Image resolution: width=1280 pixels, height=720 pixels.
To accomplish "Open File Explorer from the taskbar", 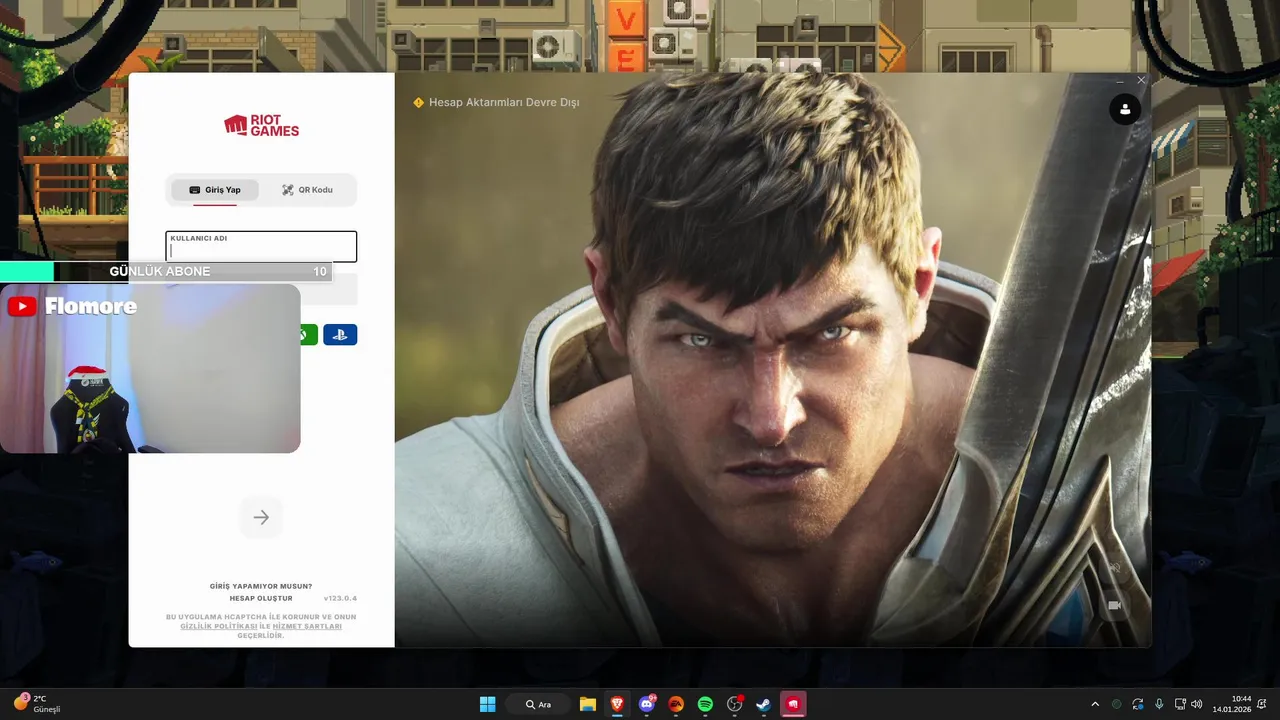I will [588, 704].
